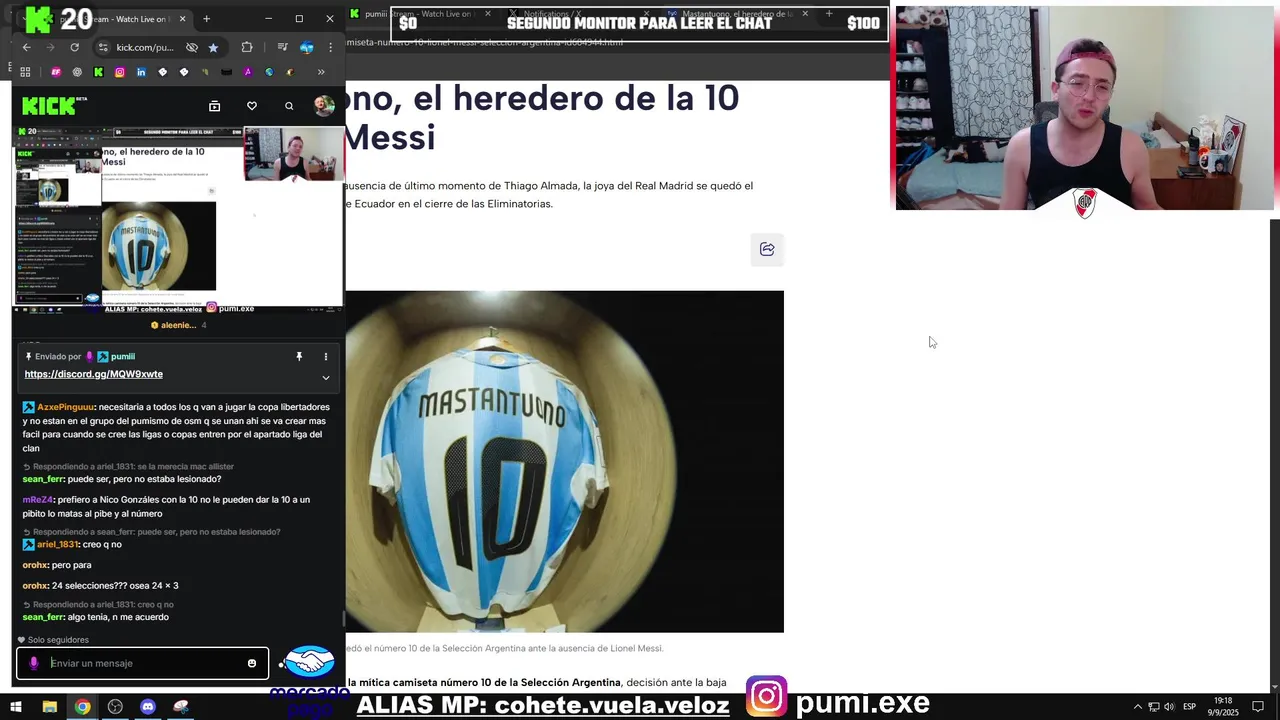This screenshot has width=1280, height=720.
Task: Open the Windows Start menu
Action: coord(16,707)
